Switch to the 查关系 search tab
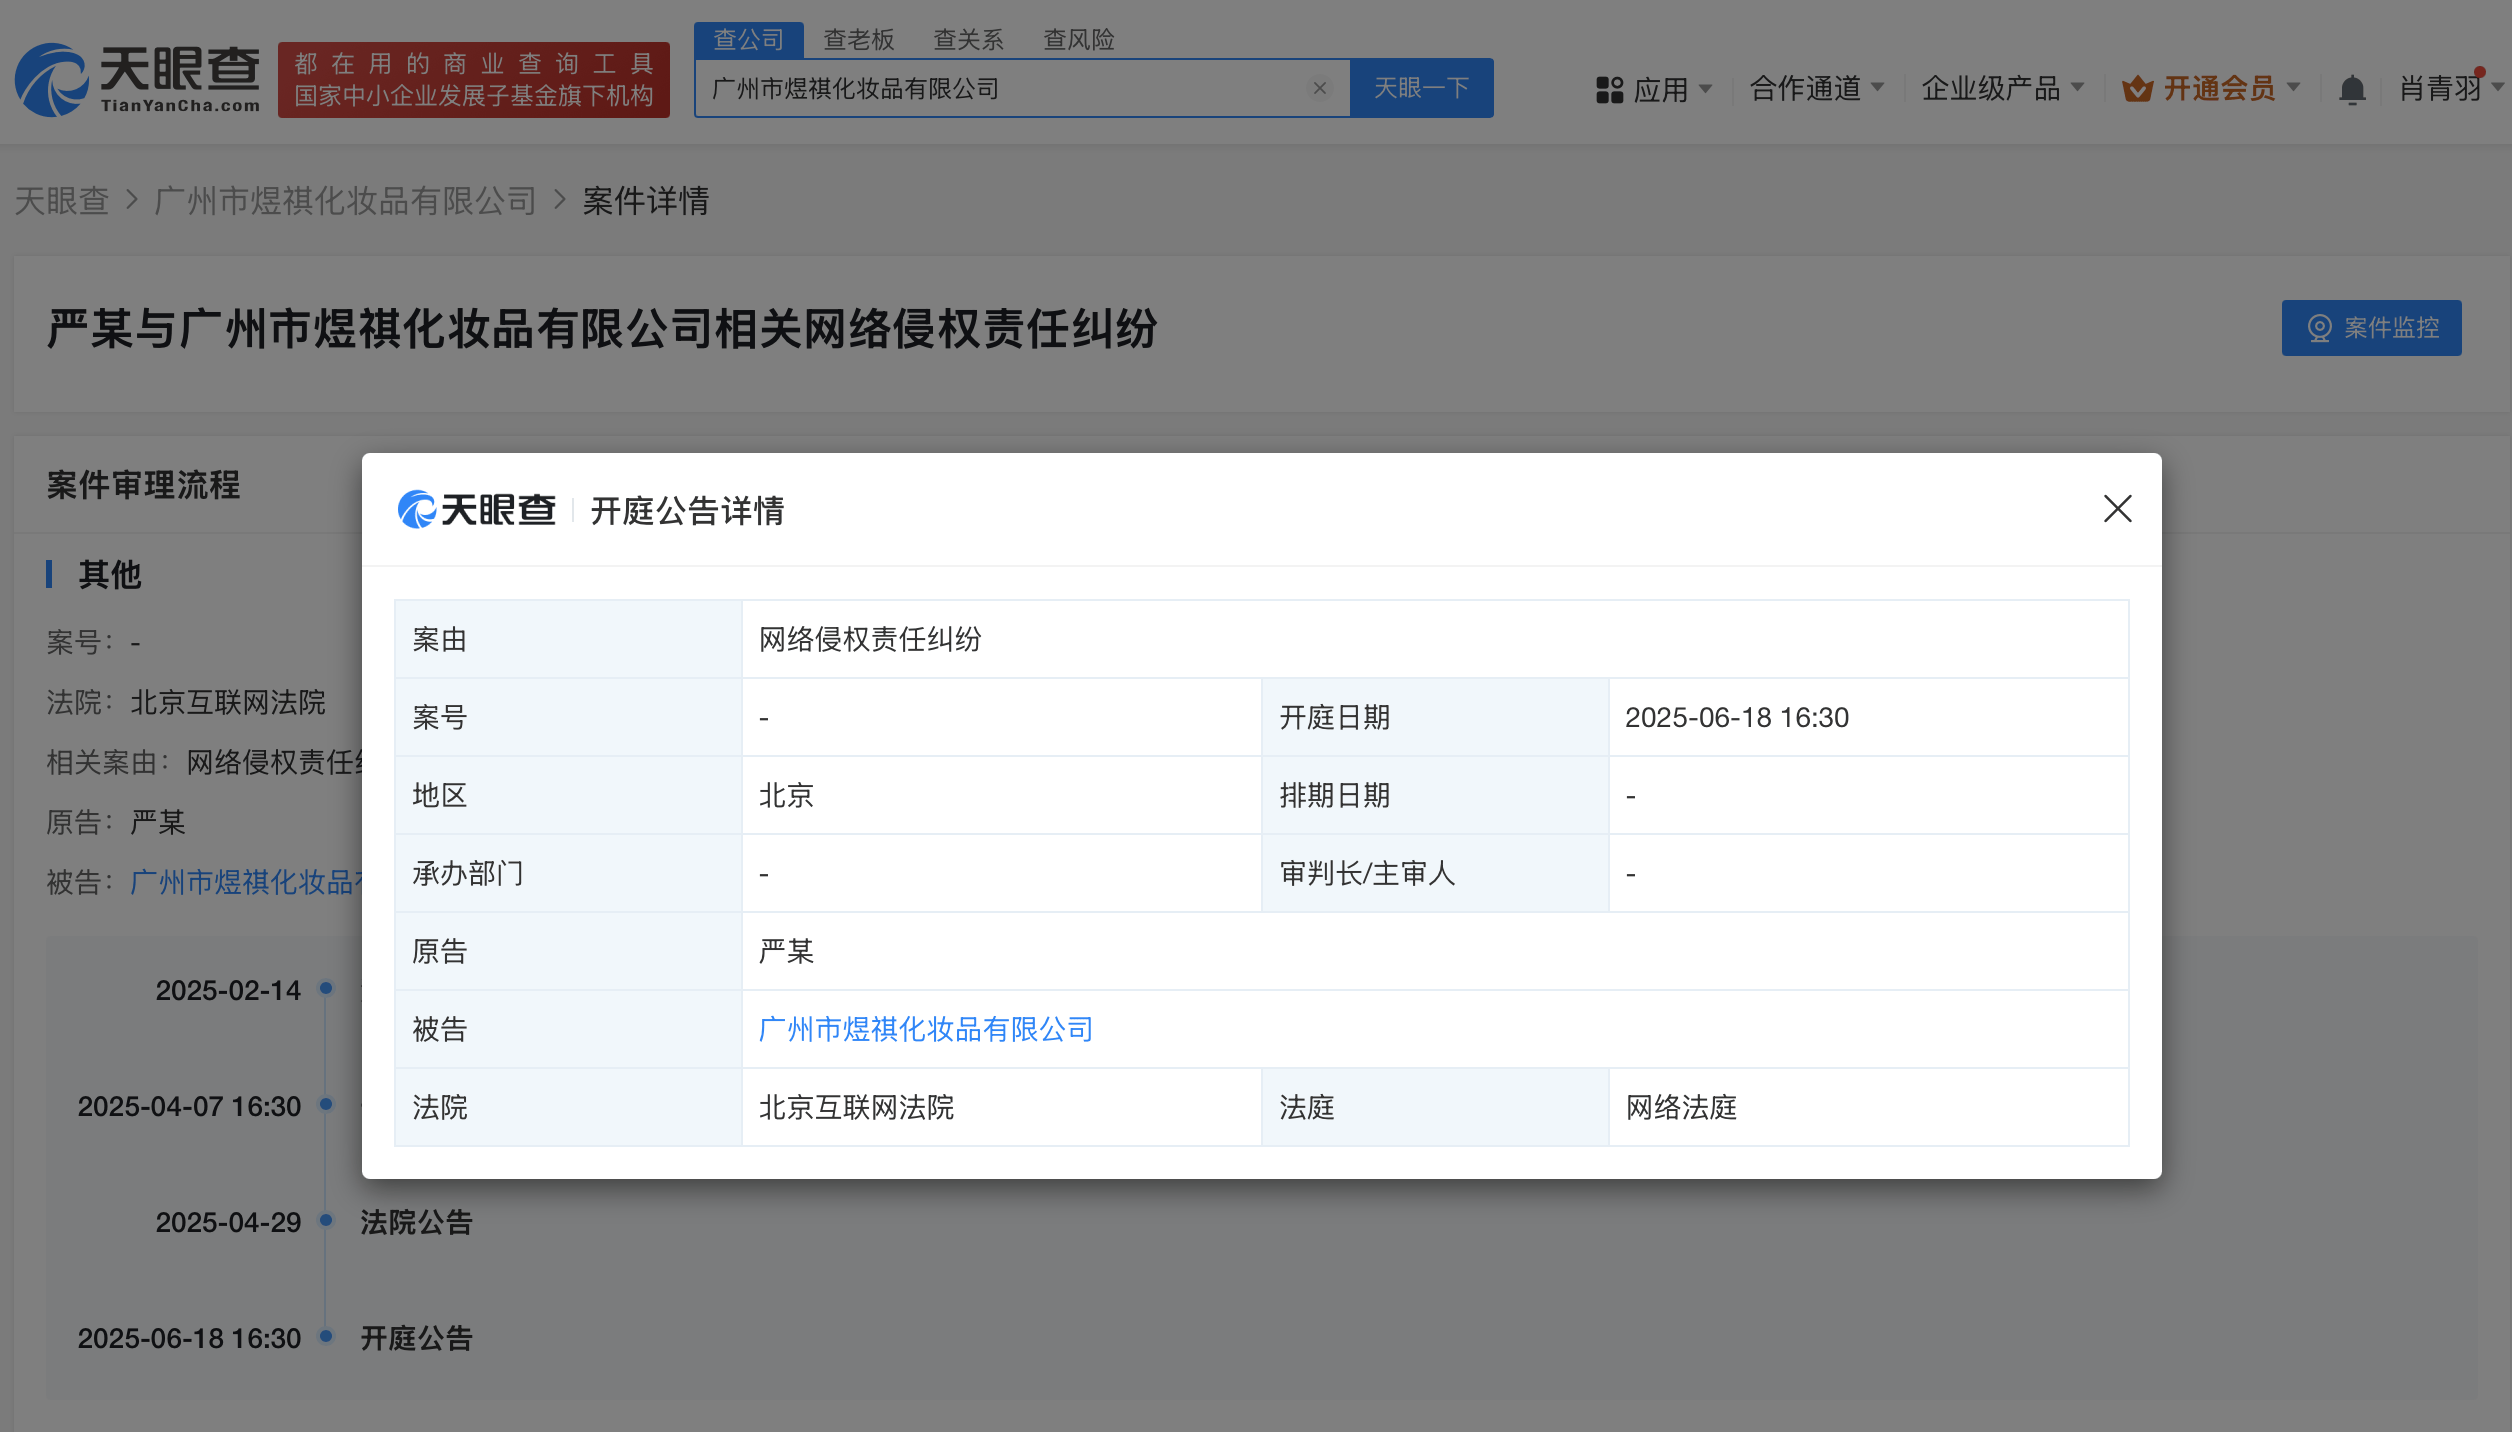This screenshot has height=1432, width=2512. click(x=968, y=40)
